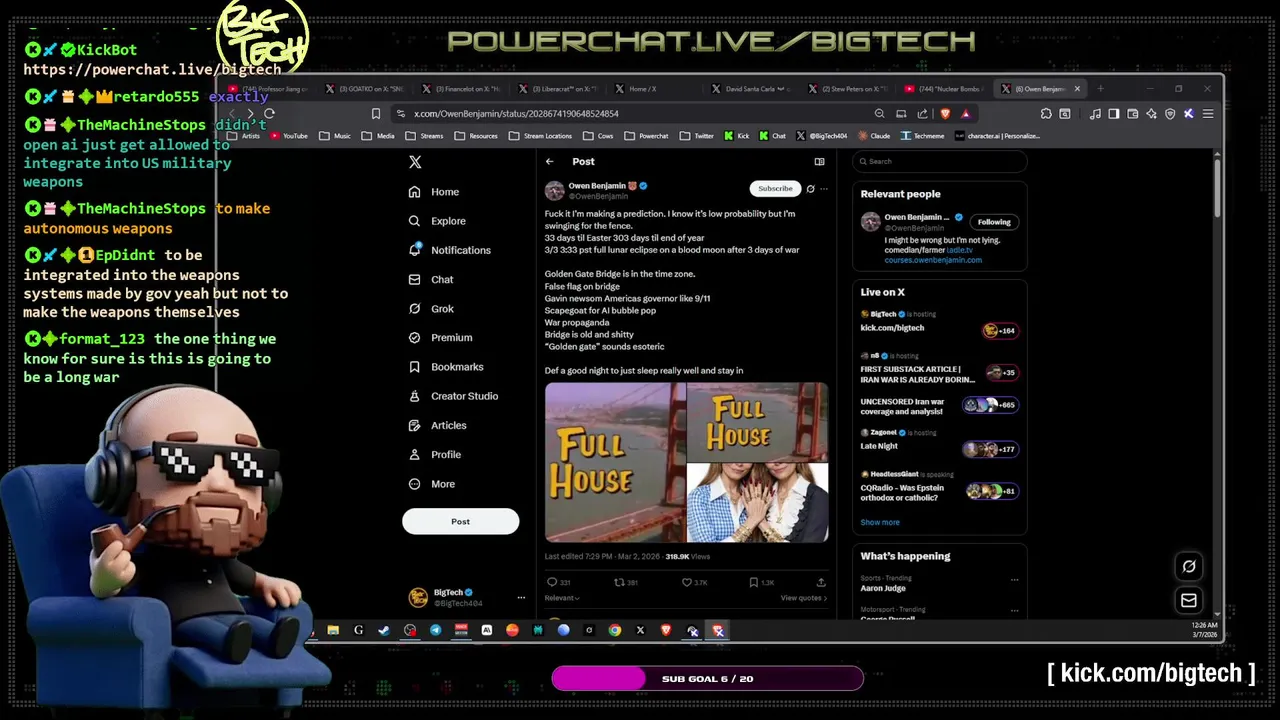The height and width of the screenshot is (720, 1280).
Task: Switch to the GOATKO on X tab
Action: (365, 89)
